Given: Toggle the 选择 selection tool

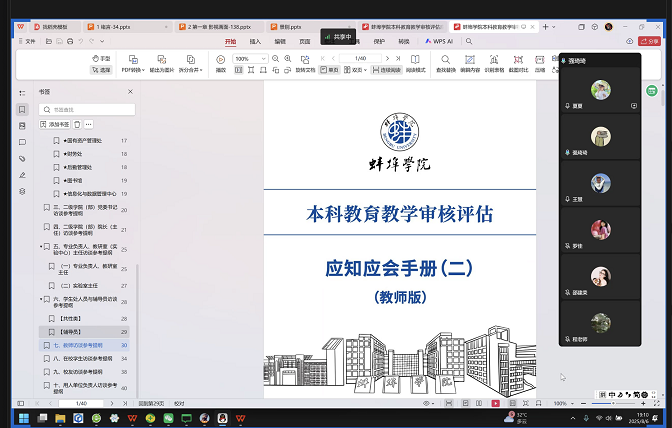Looking at the screenshot, I should click(102, 70).
